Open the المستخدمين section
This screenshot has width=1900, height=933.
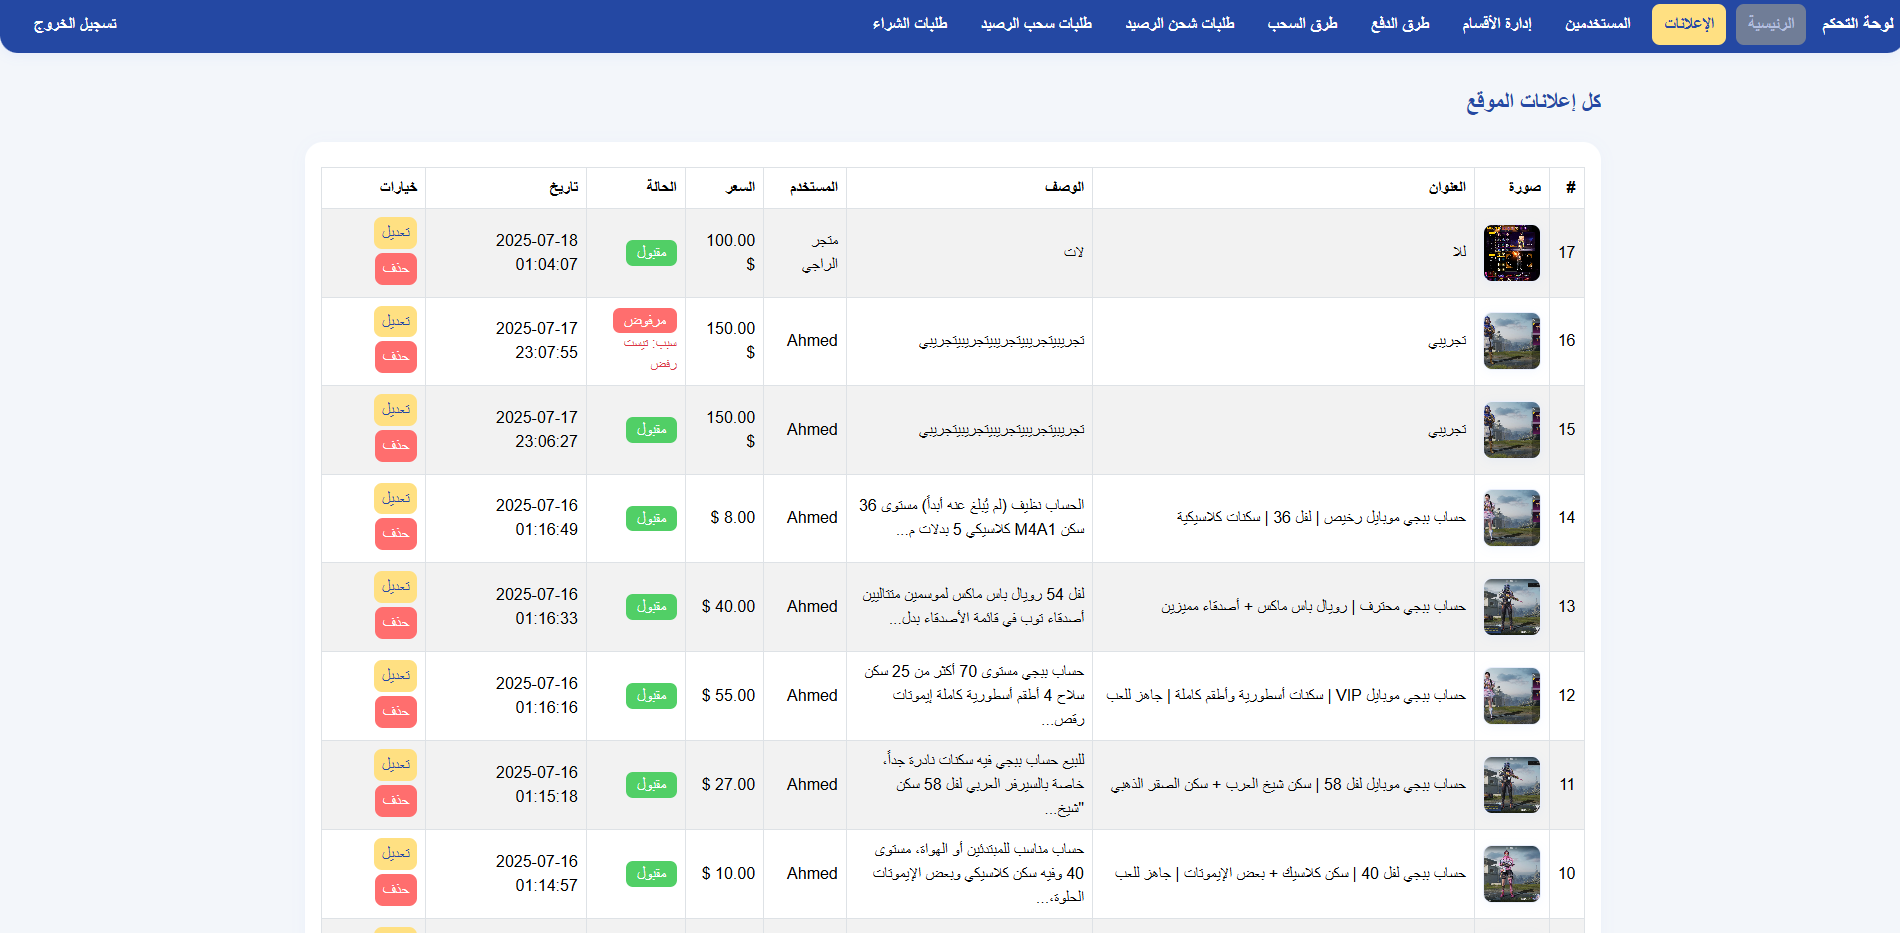(x=1597, y=24)
